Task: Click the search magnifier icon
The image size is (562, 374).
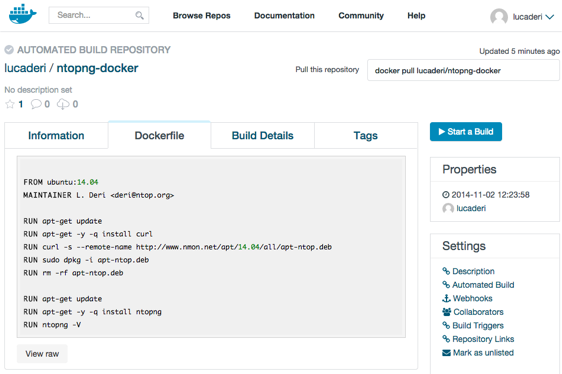Action: (139, 15)
